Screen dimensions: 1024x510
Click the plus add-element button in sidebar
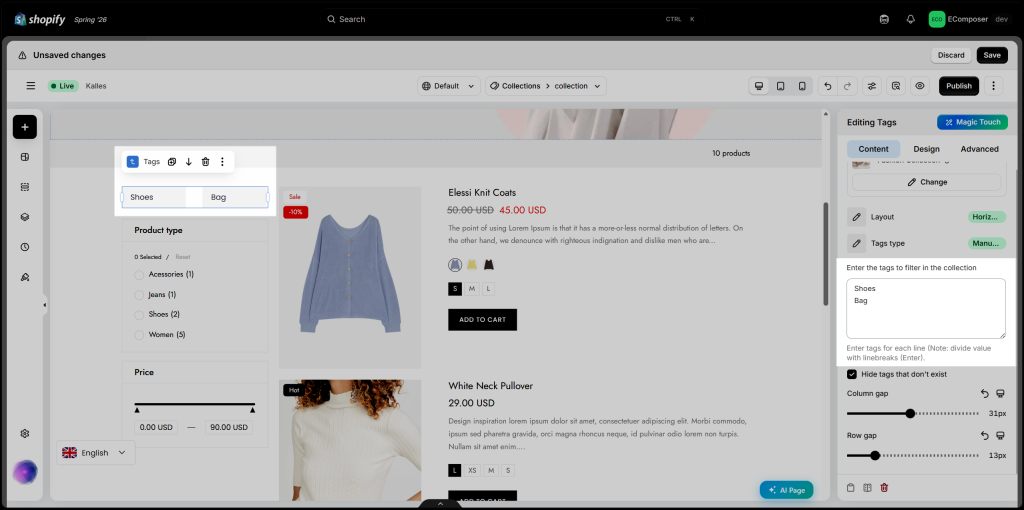click(x=25, y=127)
